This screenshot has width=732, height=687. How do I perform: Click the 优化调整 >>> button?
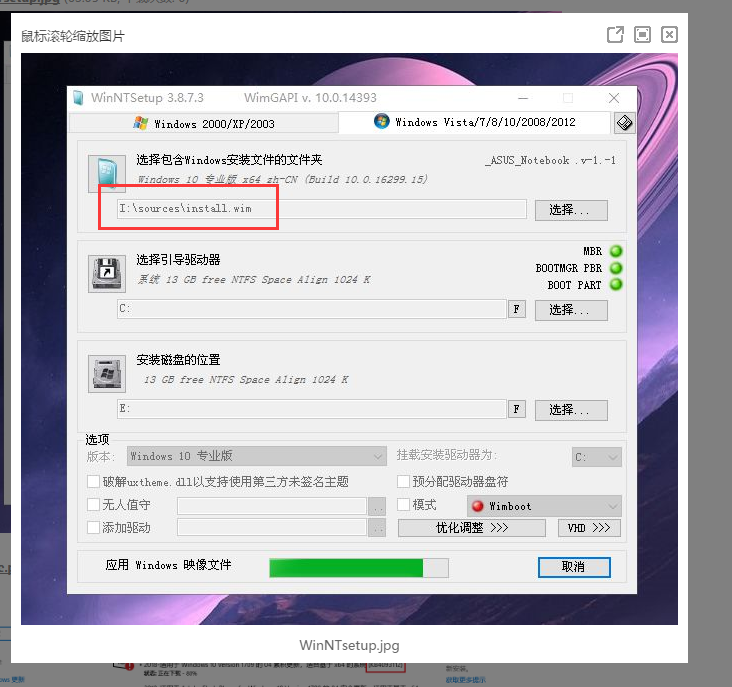(471, 528)
